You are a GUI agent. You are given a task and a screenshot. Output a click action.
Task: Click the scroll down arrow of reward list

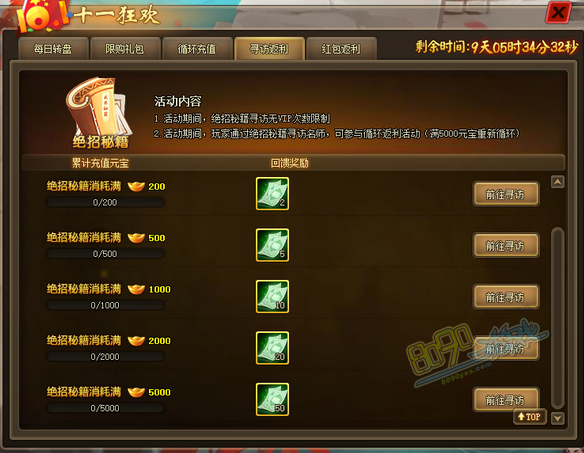tap(558, 418)
